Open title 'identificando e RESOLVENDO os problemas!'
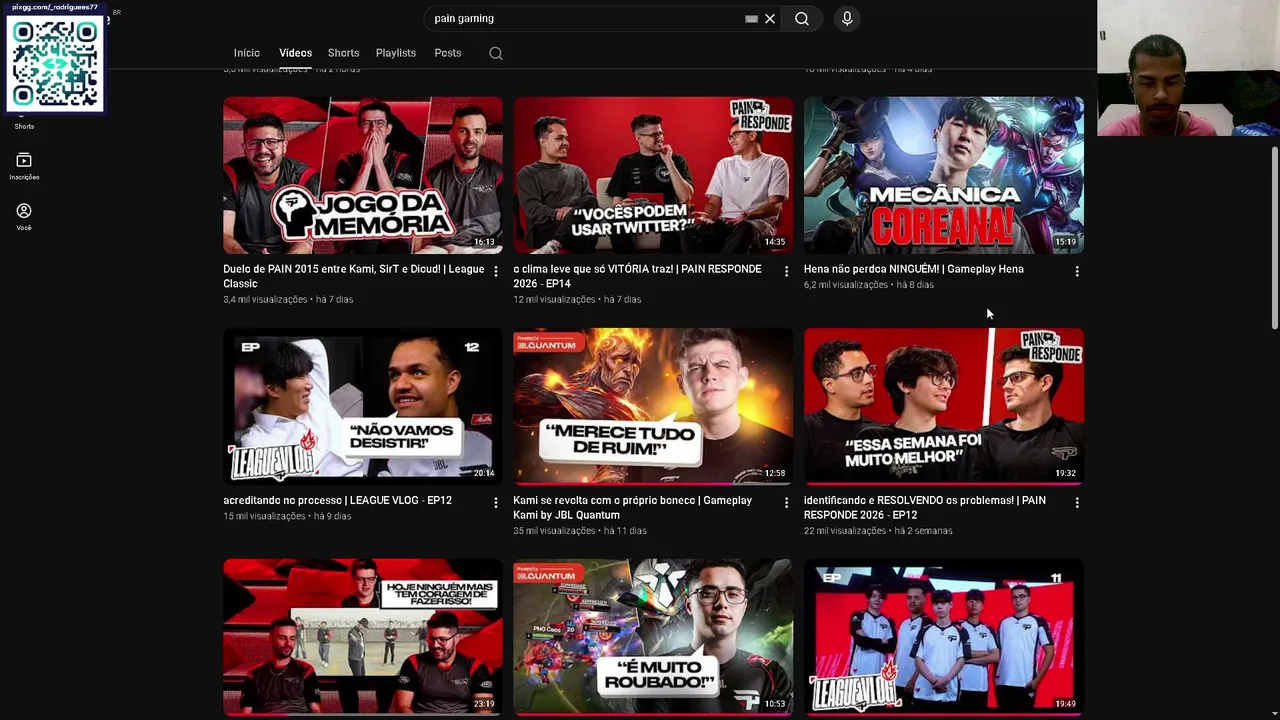This screenshot has height=720, width=1280. 925,507
